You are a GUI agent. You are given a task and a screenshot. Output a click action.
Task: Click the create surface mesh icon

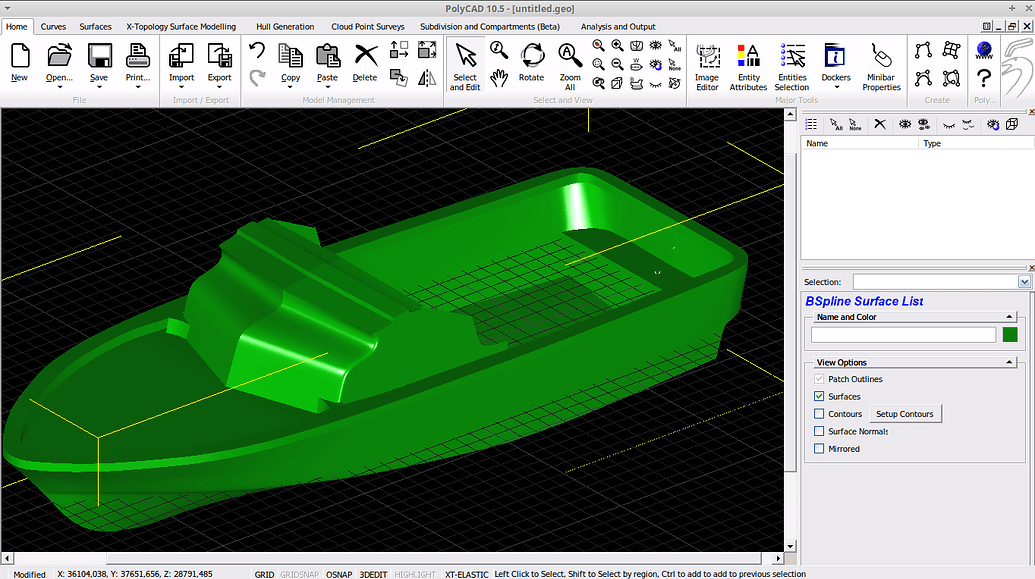(951, 50)
